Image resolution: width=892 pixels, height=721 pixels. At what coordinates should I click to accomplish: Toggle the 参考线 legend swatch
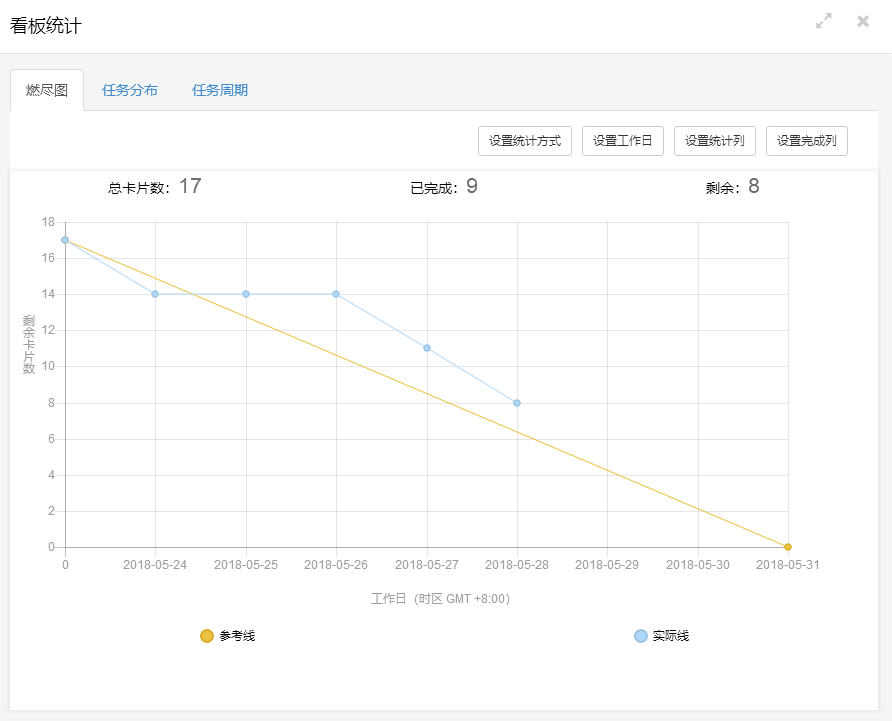(207, 636)
